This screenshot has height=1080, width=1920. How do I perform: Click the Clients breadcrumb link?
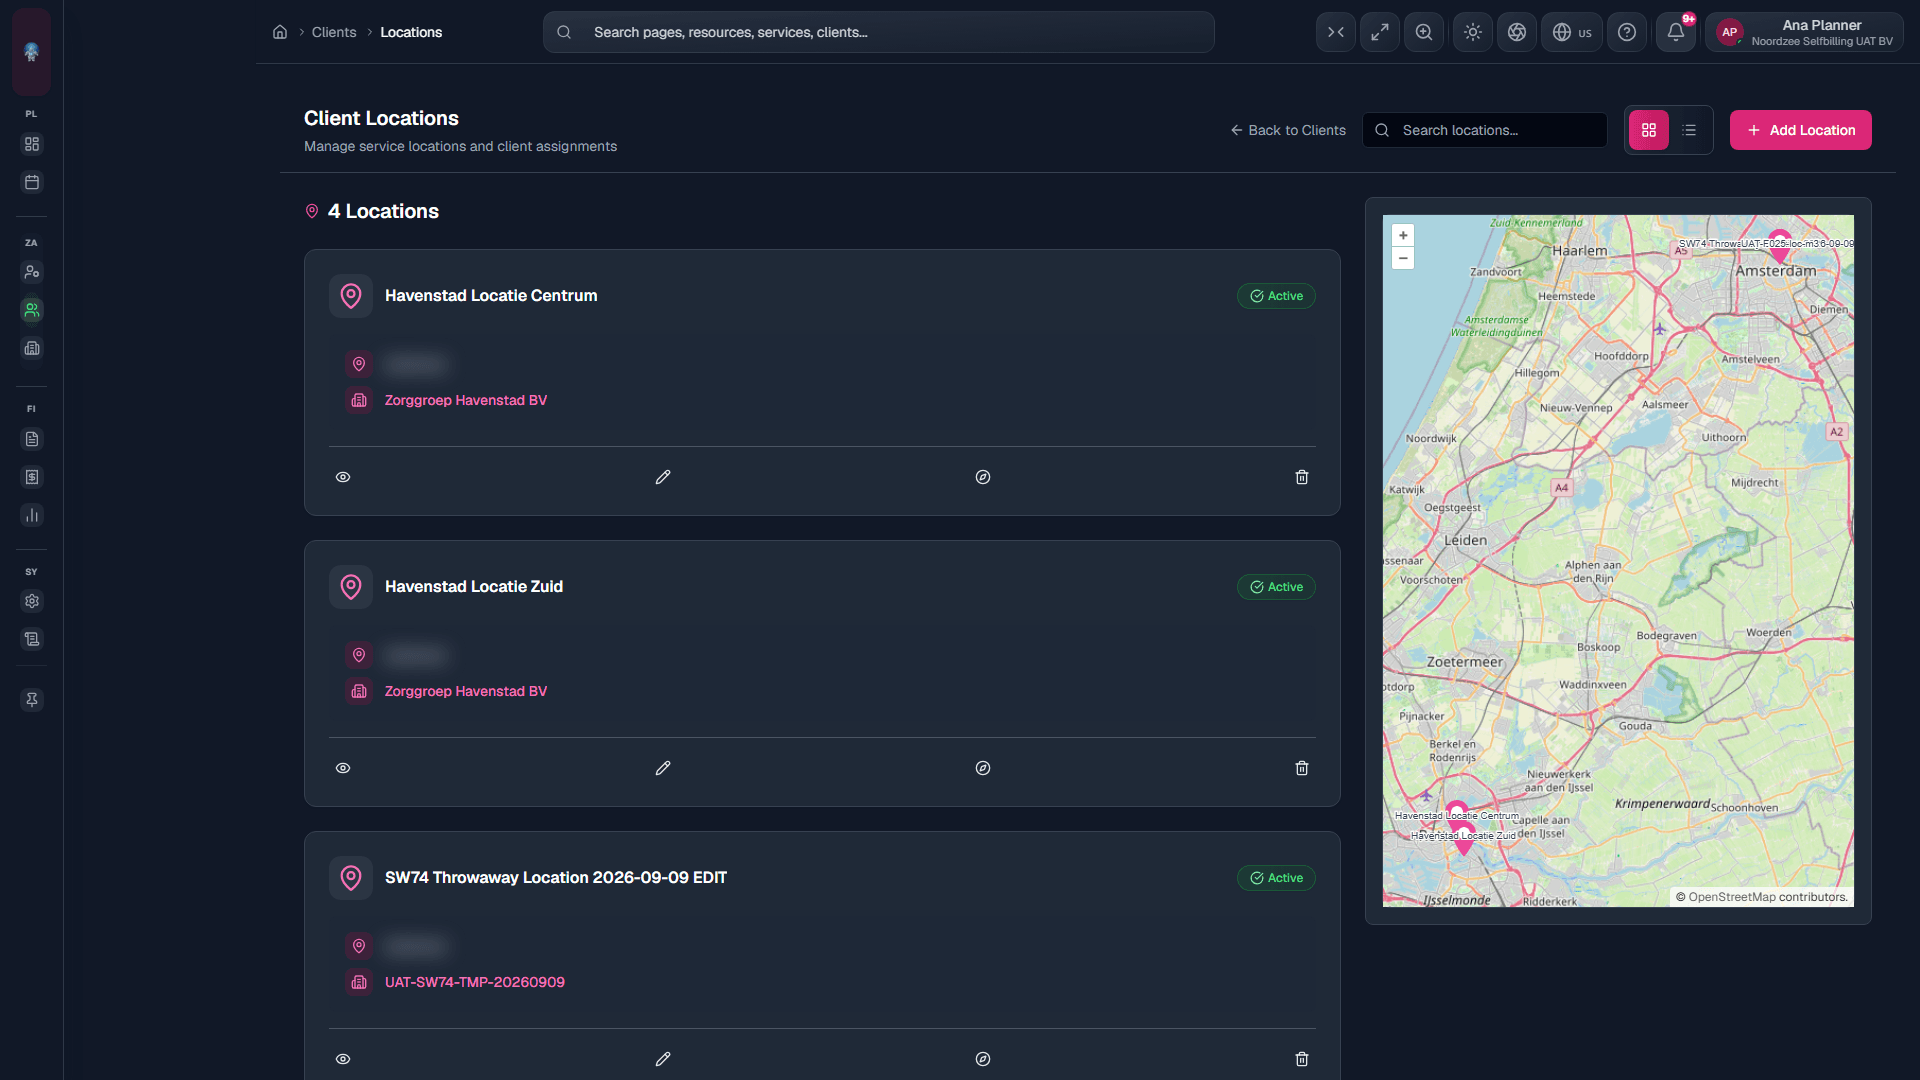(334, 32)
